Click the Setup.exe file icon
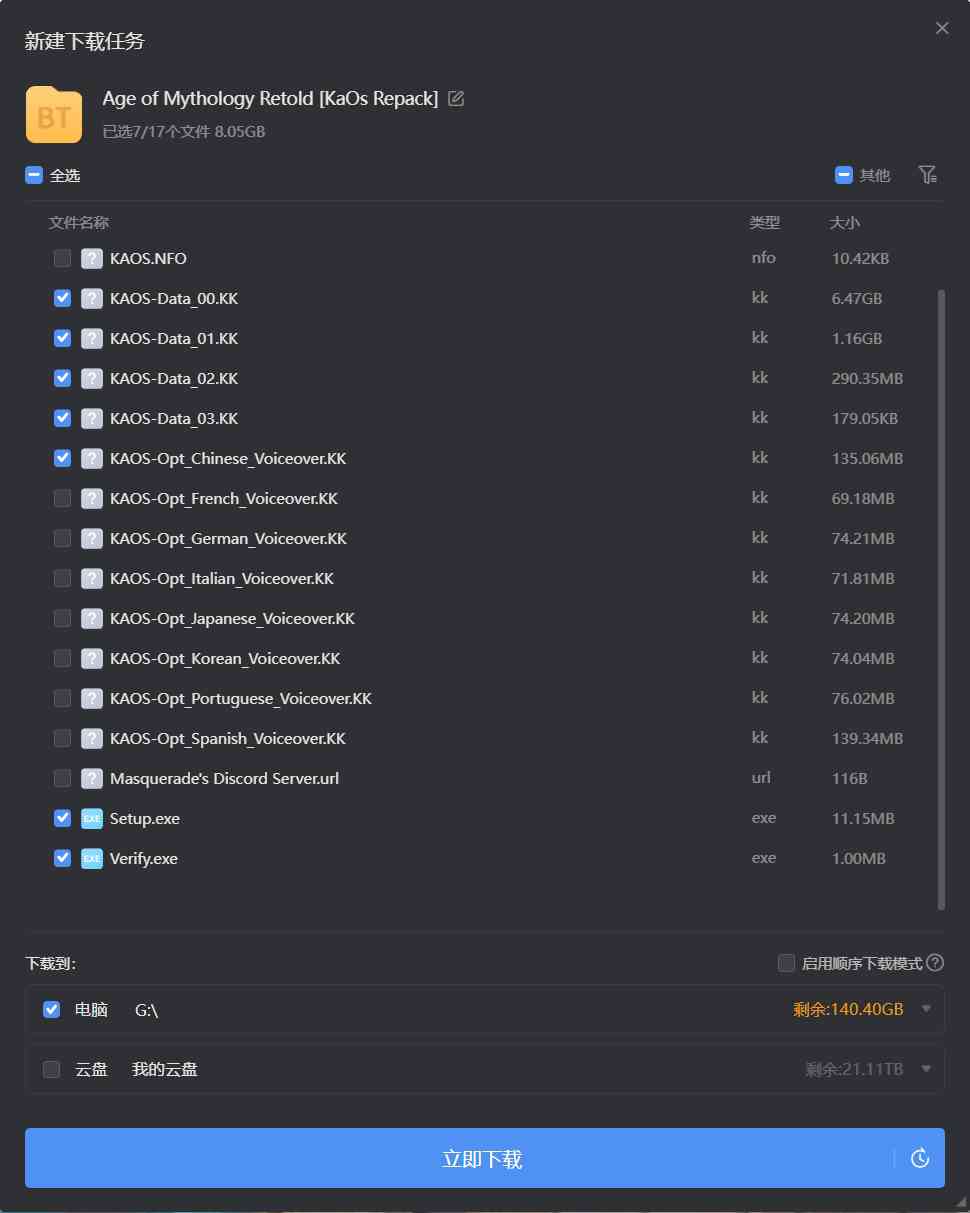 click(92, 818)
